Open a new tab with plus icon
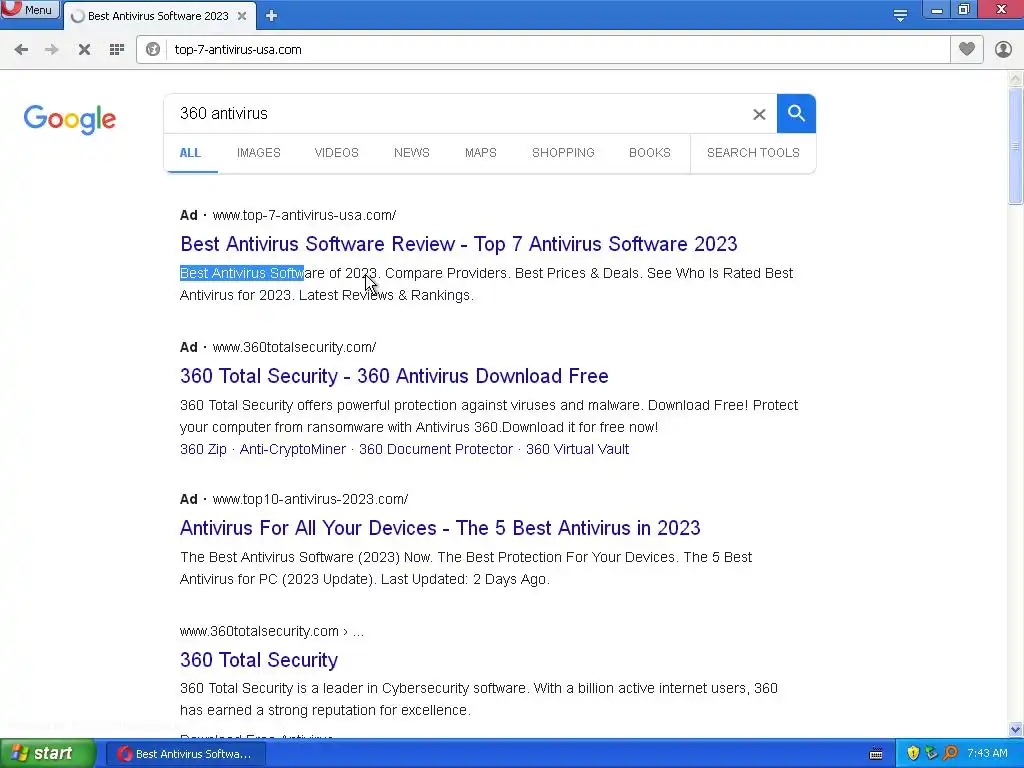 [272, 16]
